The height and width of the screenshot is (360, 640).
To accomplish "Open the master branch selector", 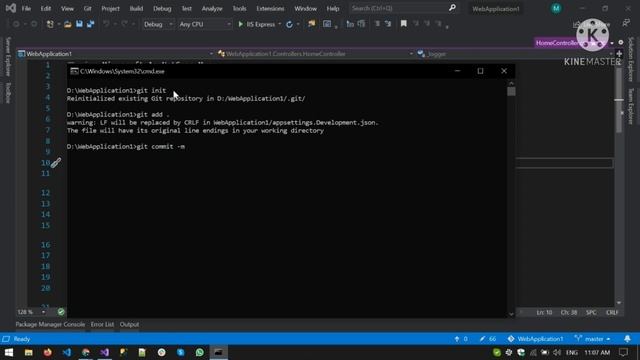I will (x=593, y=339).
